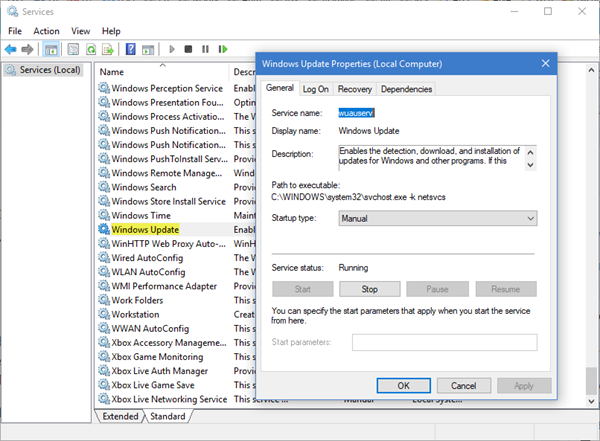Image resolution: width=600 pixels, height=441 pixels.
Task: Switch to the Log On tab
Action: 315,89
